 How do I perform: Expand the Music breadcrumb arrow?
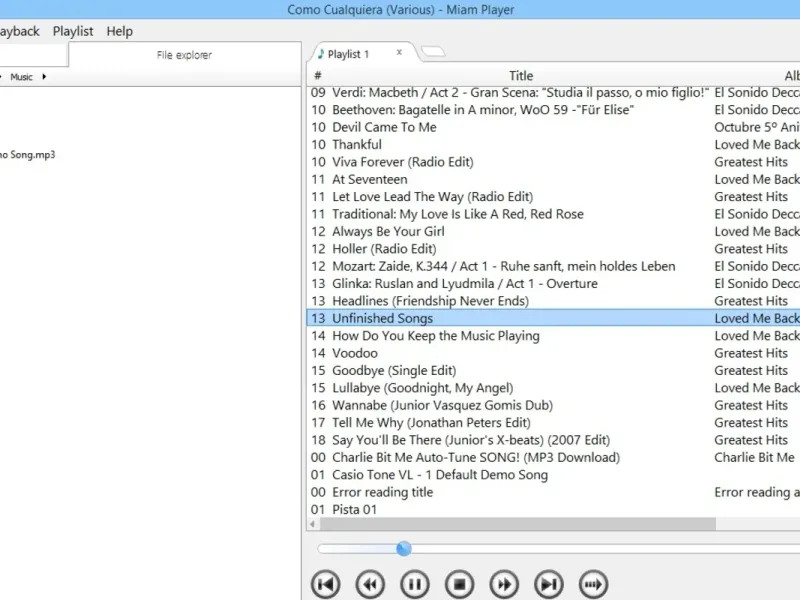click(x=44, y=77)
